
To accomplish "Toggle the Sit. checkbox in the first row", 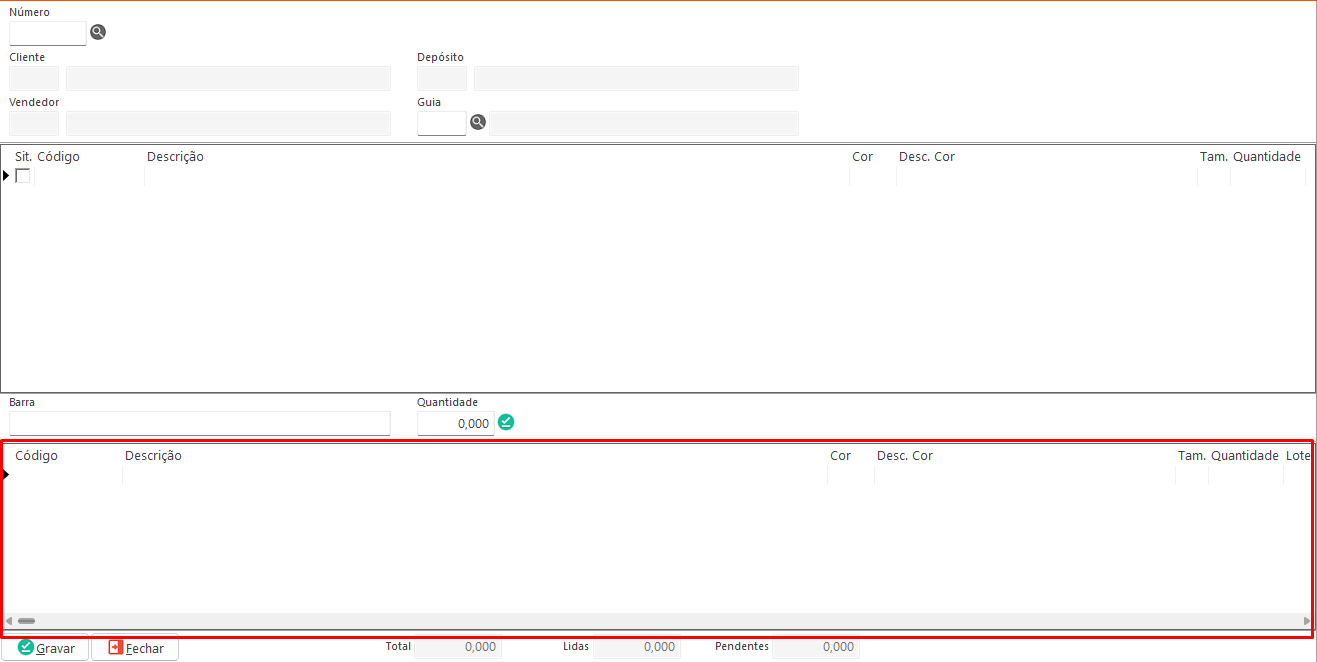I will click(x=23, y=176).
